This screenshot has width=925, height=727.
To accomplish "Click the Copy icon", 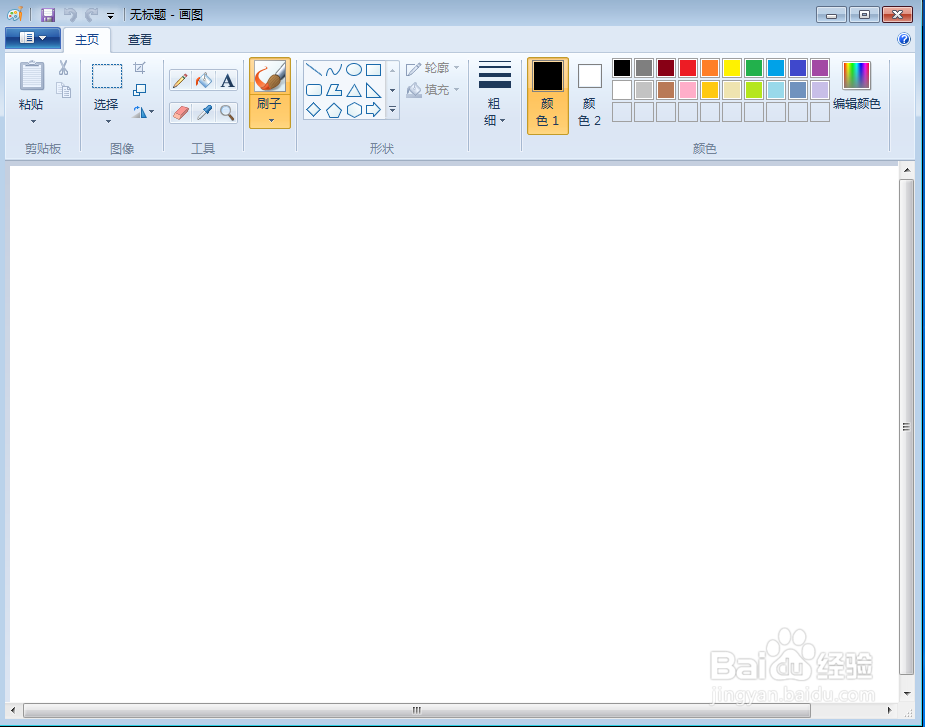I will coord(63,90).
